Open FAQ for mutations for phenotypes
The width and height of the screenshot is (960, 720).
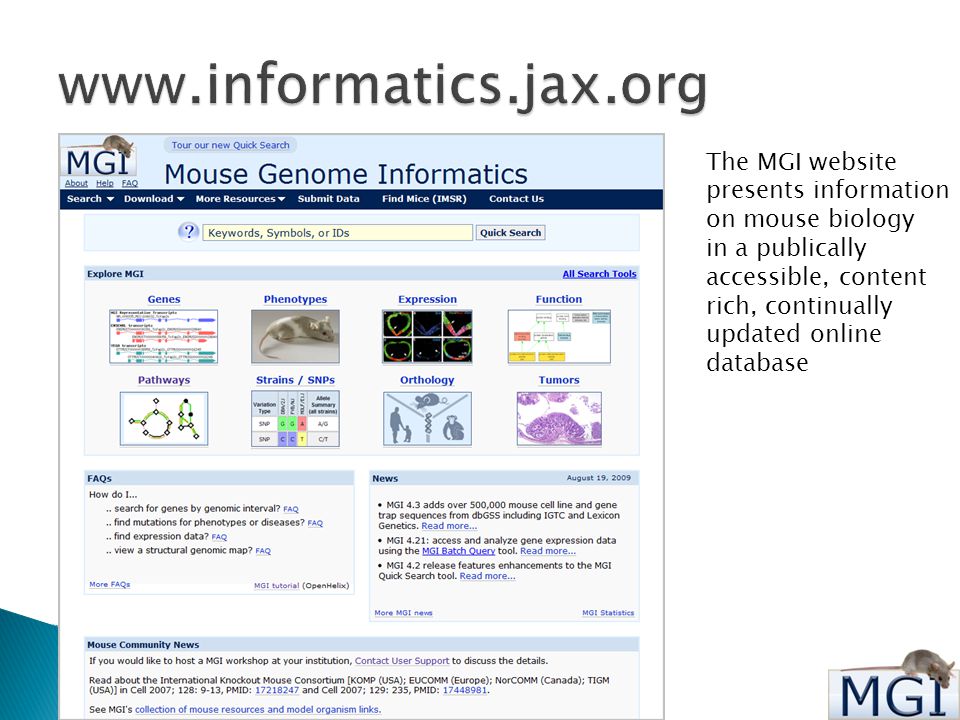coord(315,523)
